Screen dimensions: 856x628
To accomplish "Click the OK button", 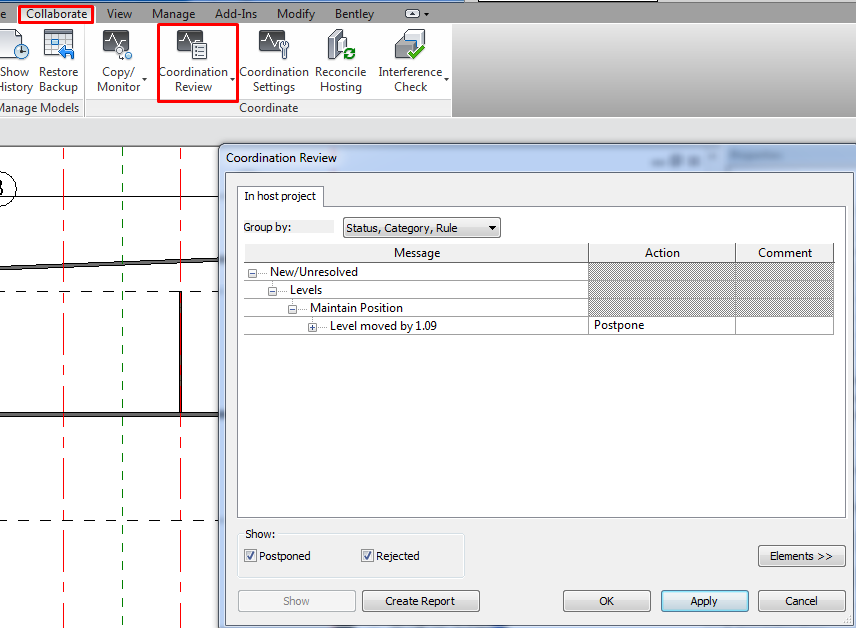I will 607,601.
